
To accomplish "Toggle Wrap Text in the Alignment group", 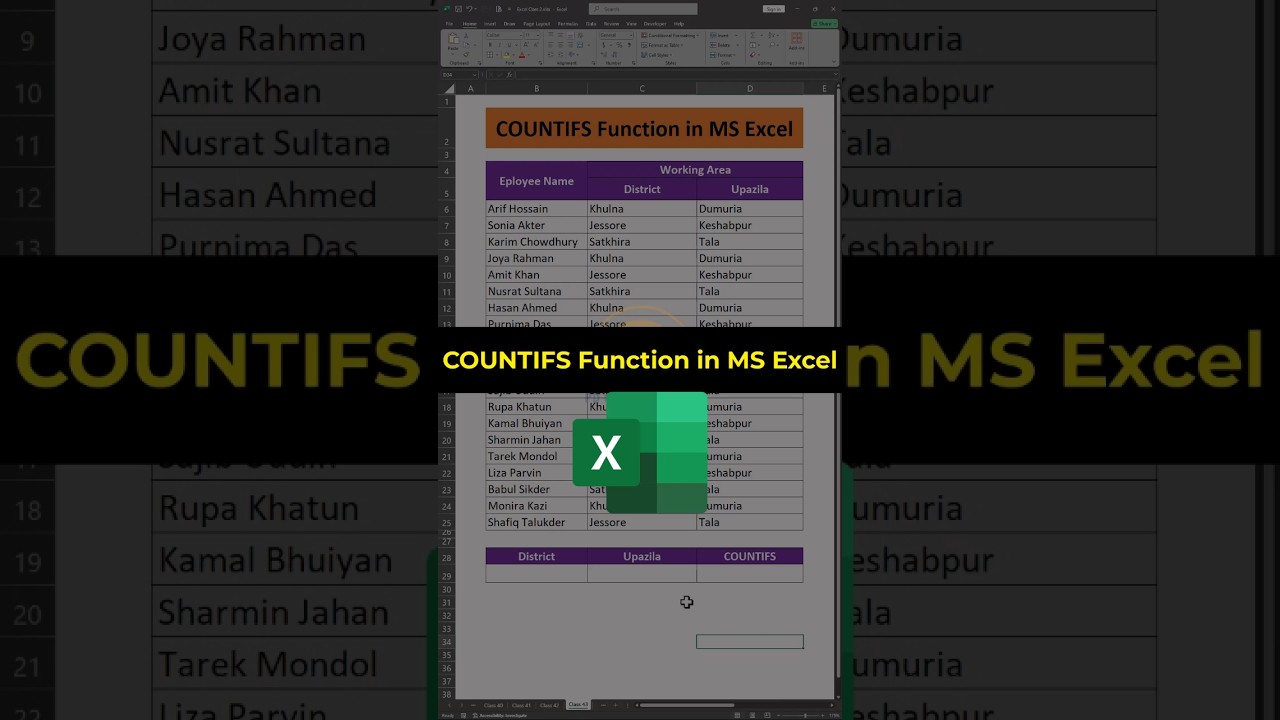I will point(580,36).
